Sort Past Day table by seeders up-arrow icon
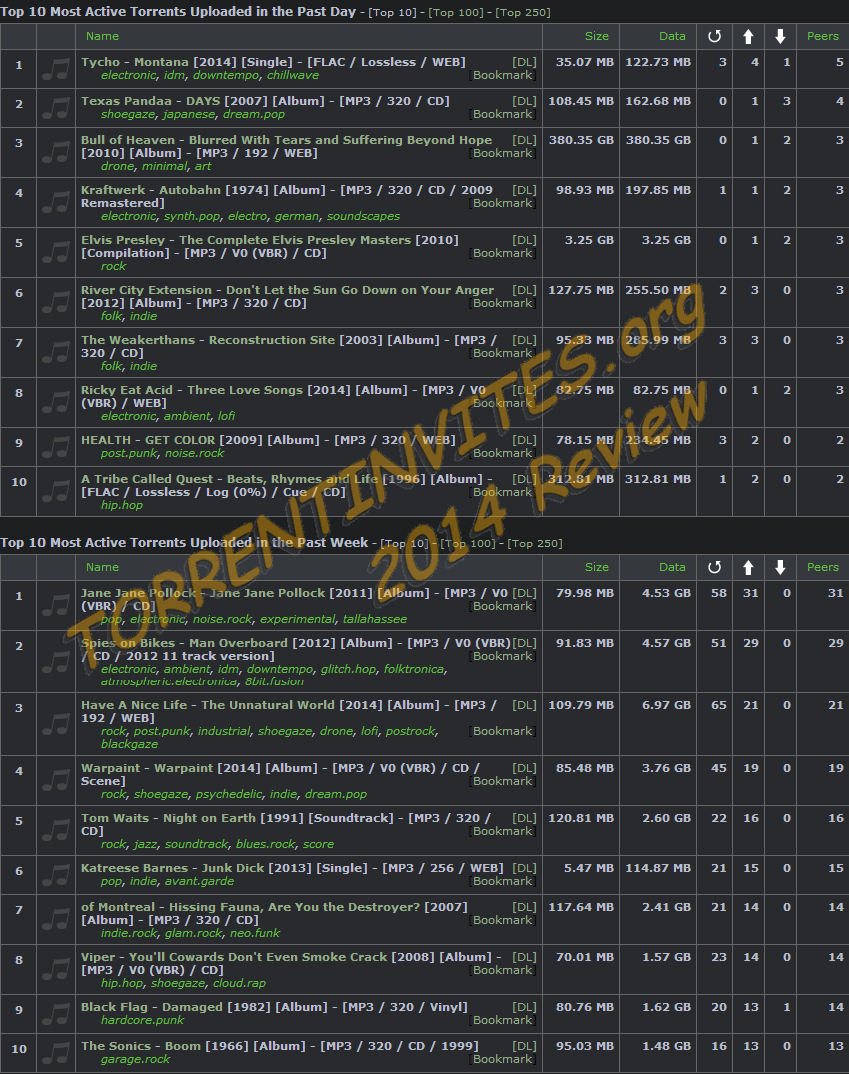 point(748,36)
